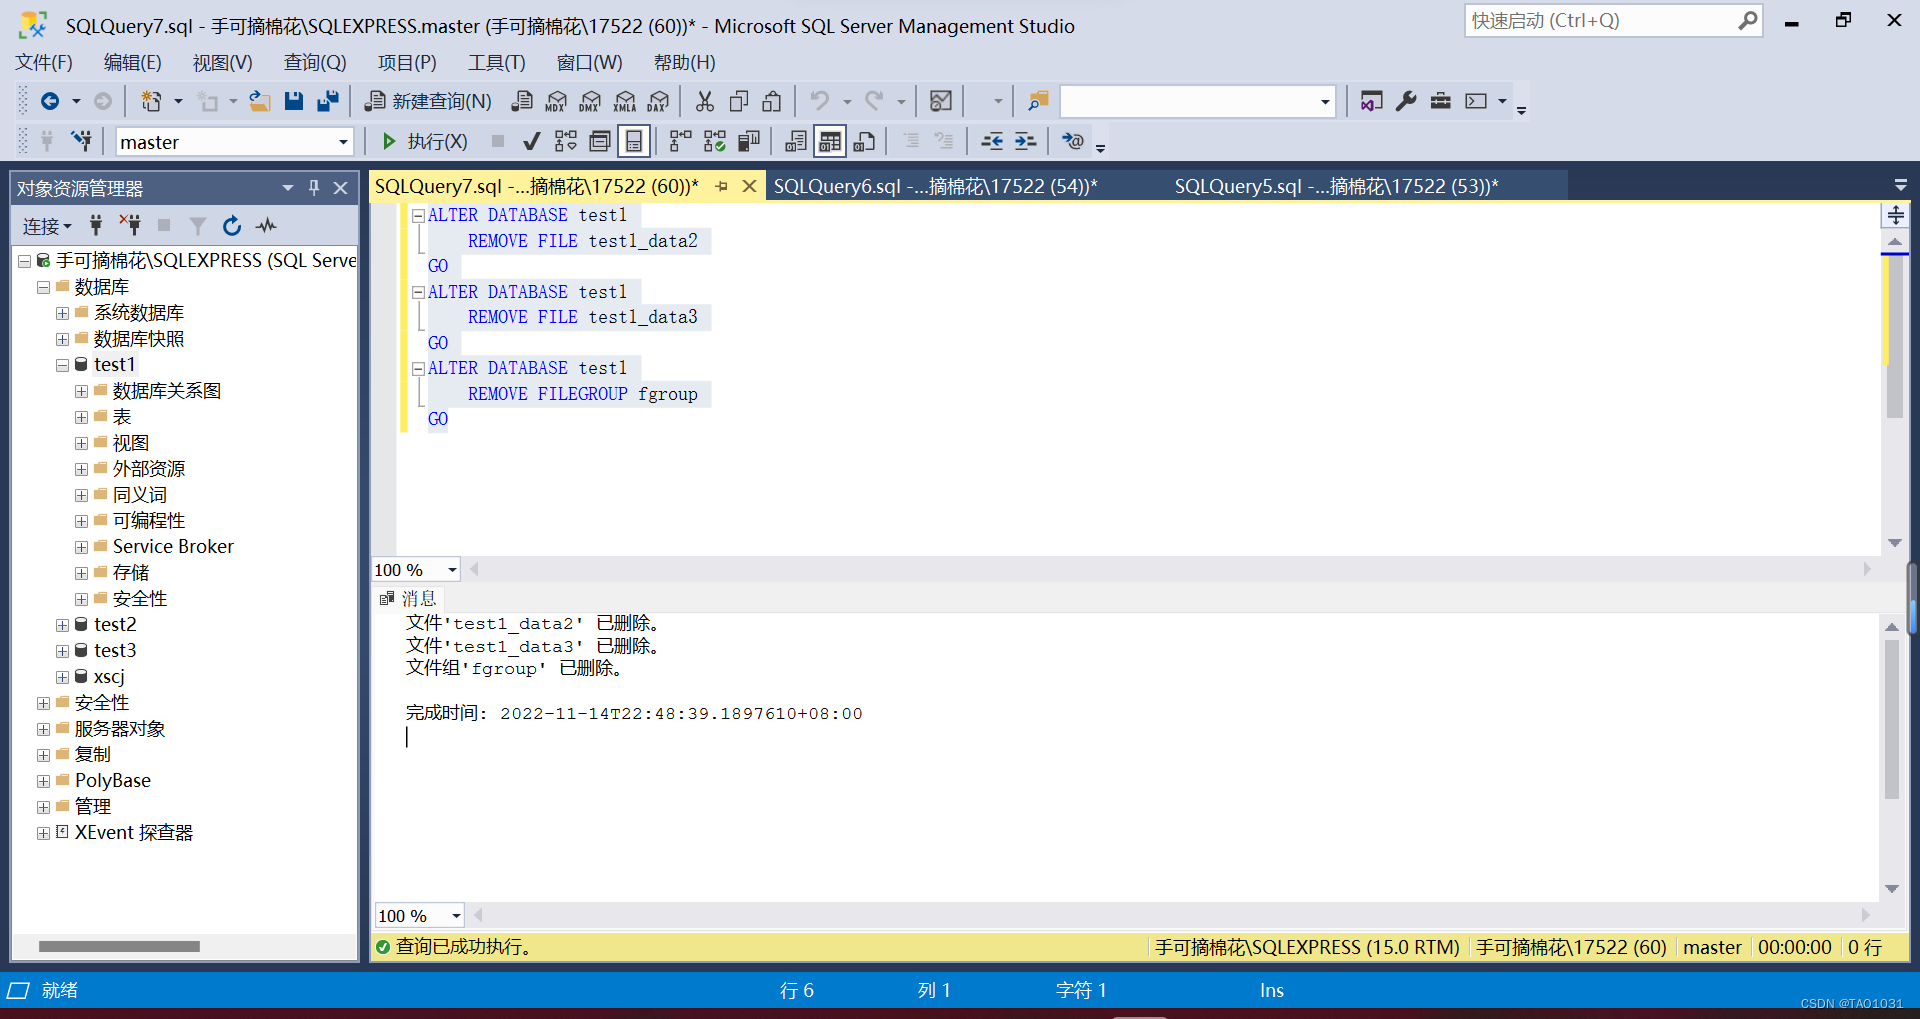Viewport: 1920px width, 1019px height.
Task: Click the find combo box in toolbar
Action: [x=1197, y=101]
